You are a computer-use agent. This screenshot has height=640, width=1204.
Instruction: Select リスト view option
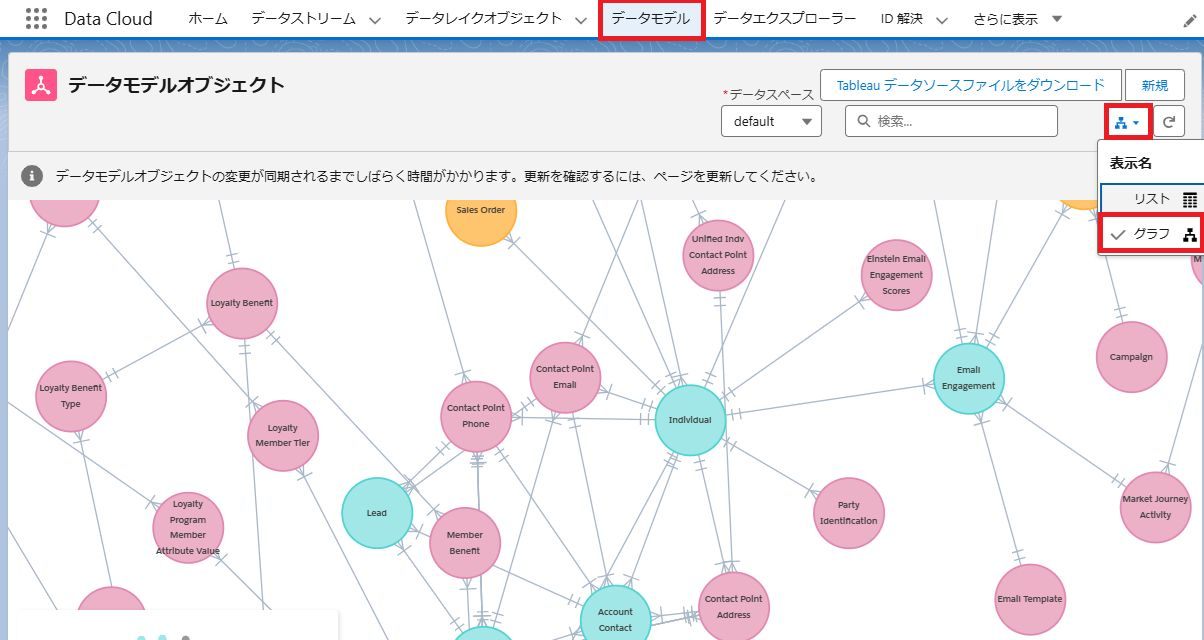[1152, 199]
